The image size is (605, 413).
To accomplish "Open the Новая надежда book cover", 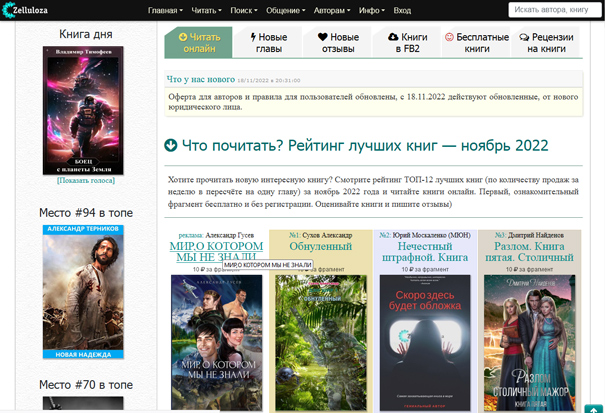I will pos(83,291).
